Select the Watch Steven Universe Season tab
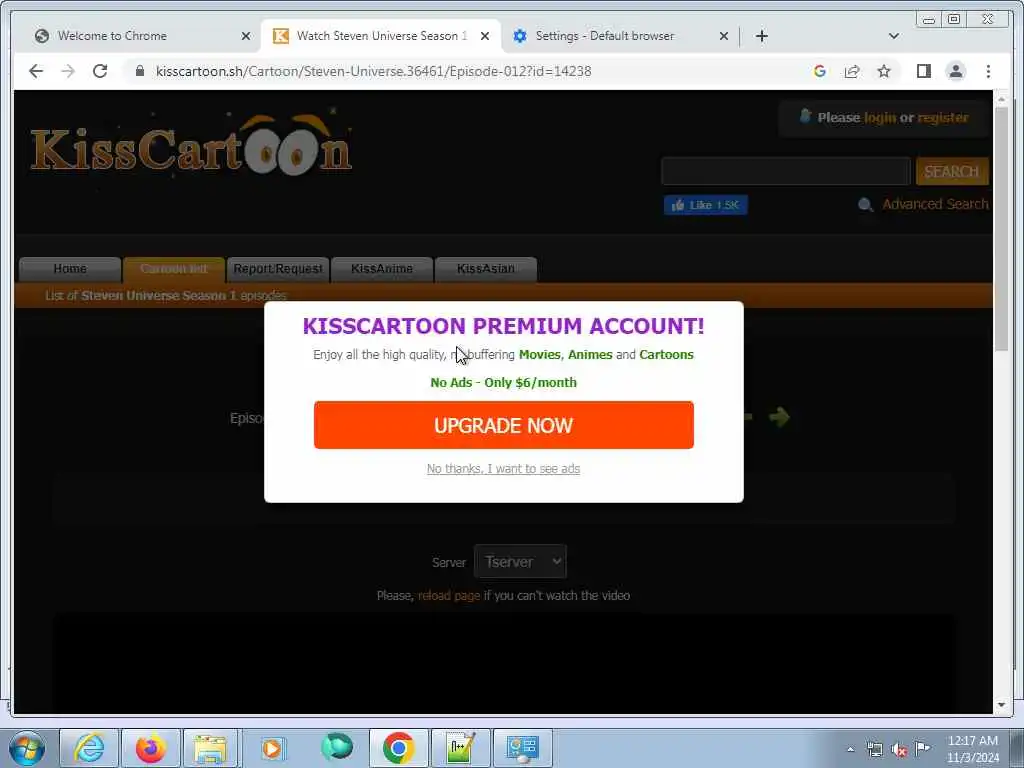 381,36
